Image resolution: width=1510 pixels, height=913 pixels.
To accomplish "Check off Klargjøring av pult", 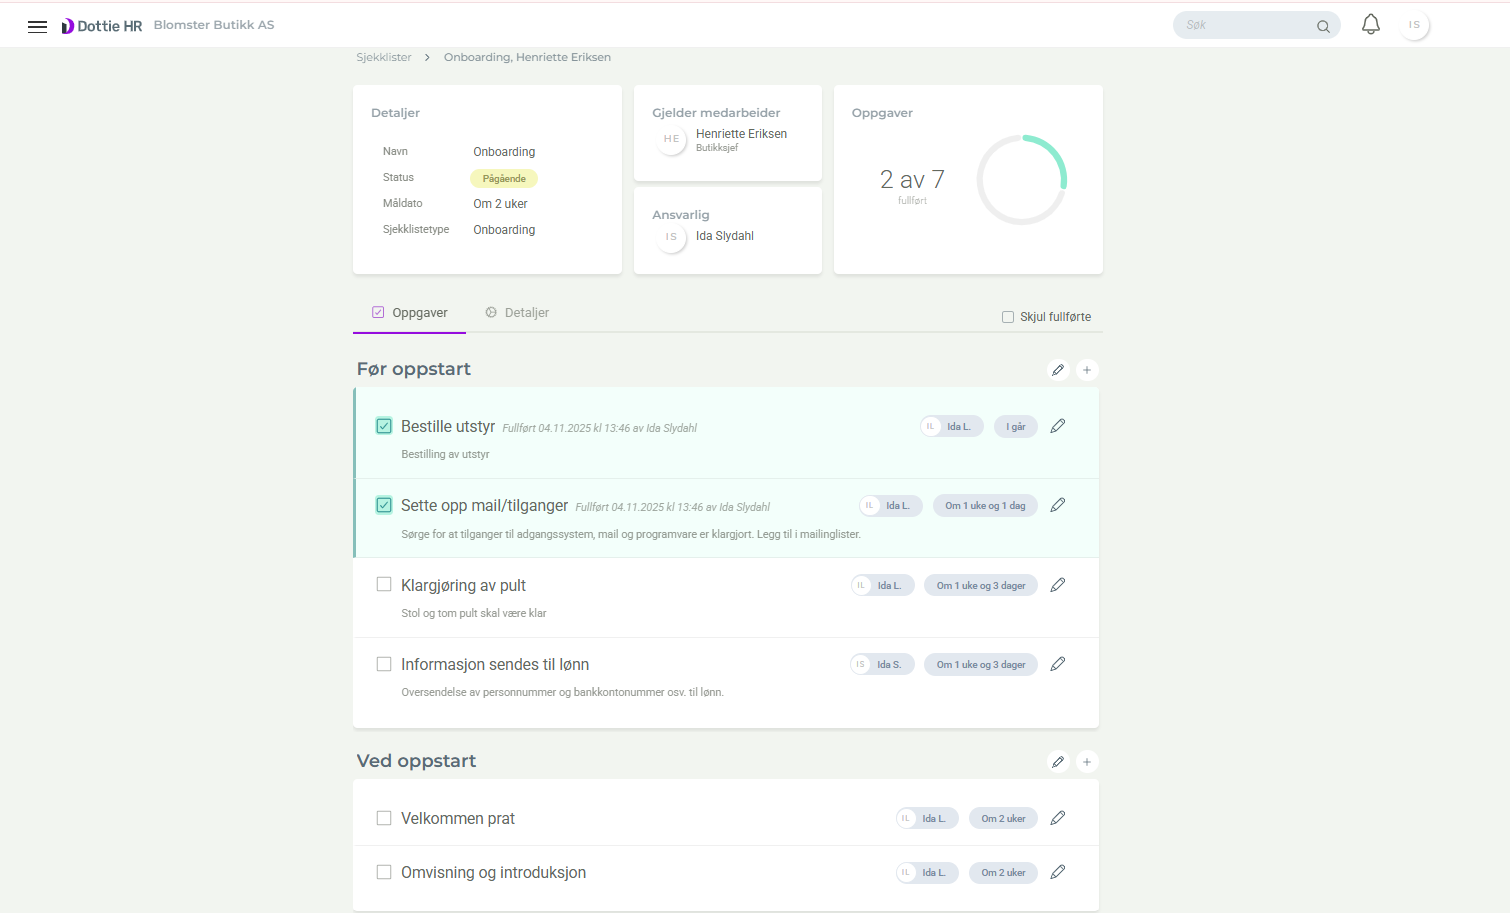I will (x=383, y=583).
